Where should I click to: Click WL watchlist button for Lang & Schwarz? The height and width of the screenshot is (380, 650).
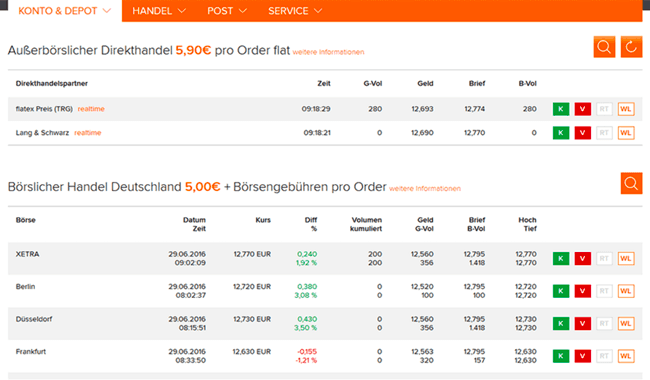[626, 133]
